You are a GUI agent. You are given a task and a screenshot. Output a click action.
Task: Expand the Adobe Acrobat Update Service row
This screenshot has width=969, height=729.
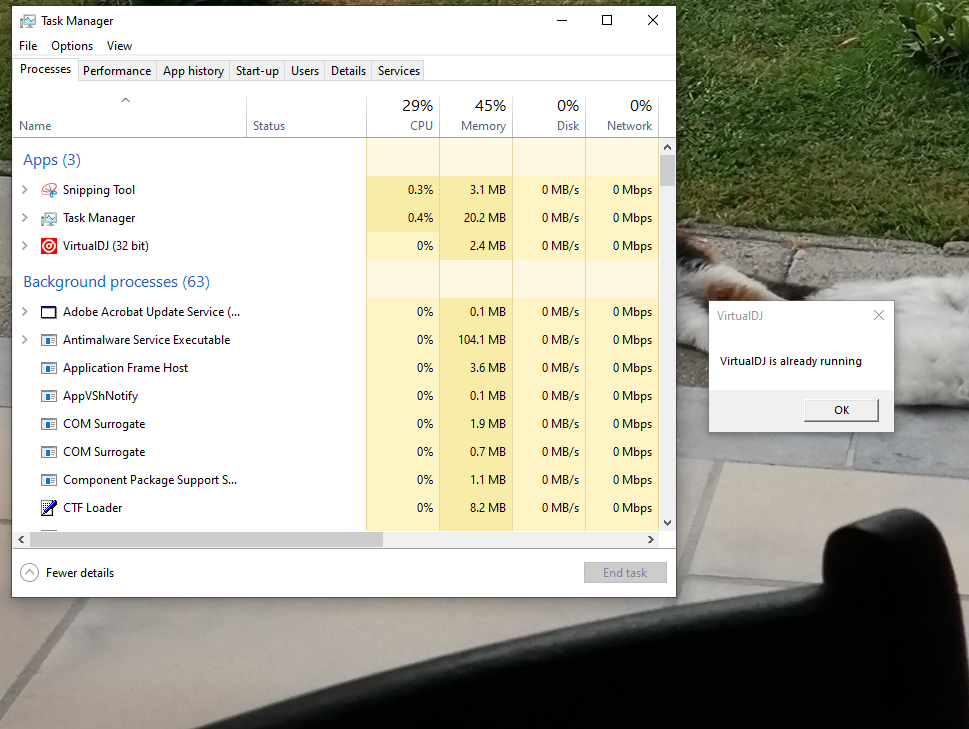tap(25, 311)
